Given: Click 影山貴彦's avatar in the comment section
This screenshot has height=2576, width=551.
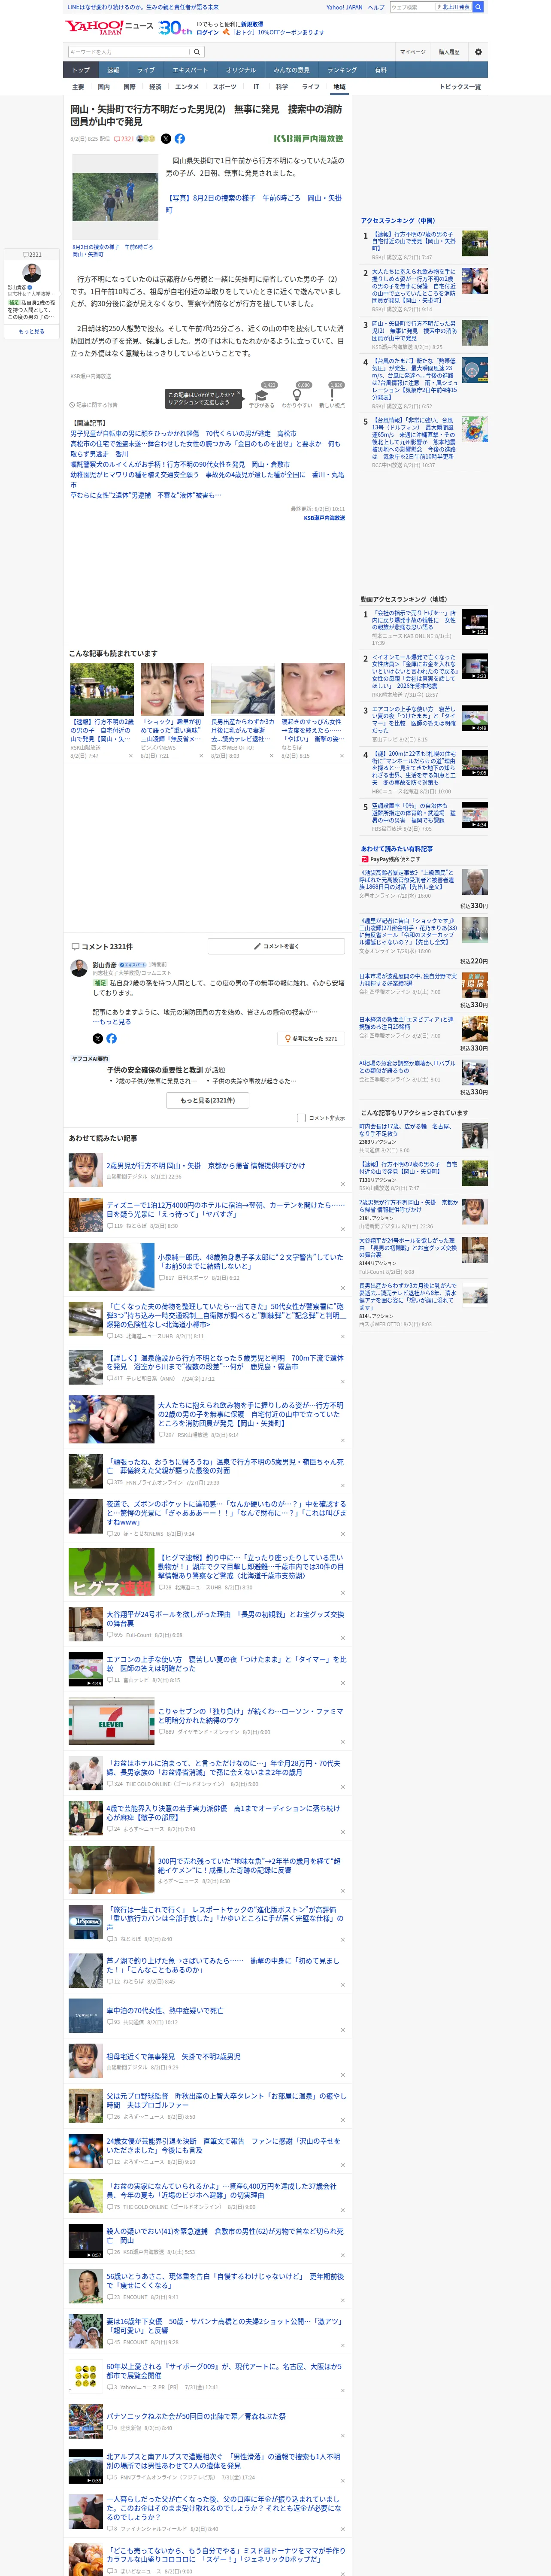Looking at the screenshot, I should click(78, 968).
